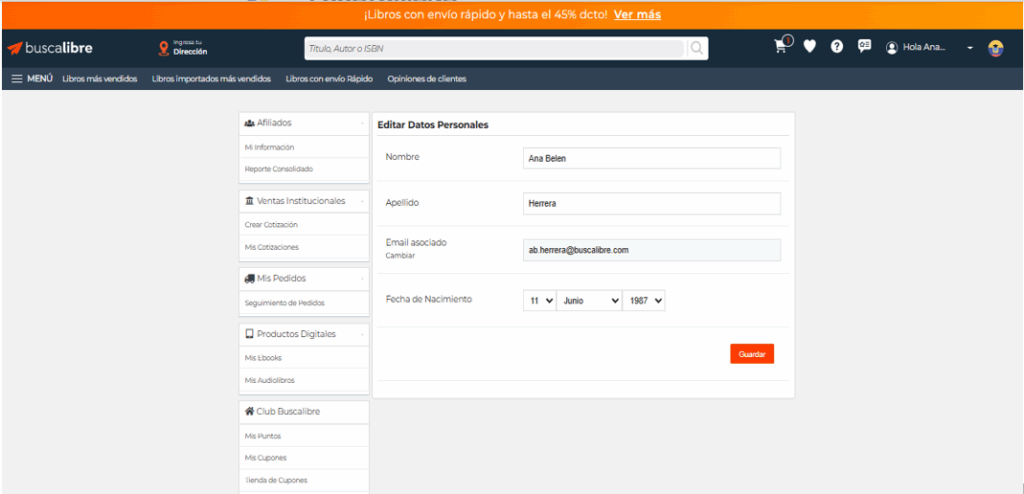Viewport: 1024px width, 494px height.
Task: Click the location pin Dirección icon
Action: coord(164,48)
